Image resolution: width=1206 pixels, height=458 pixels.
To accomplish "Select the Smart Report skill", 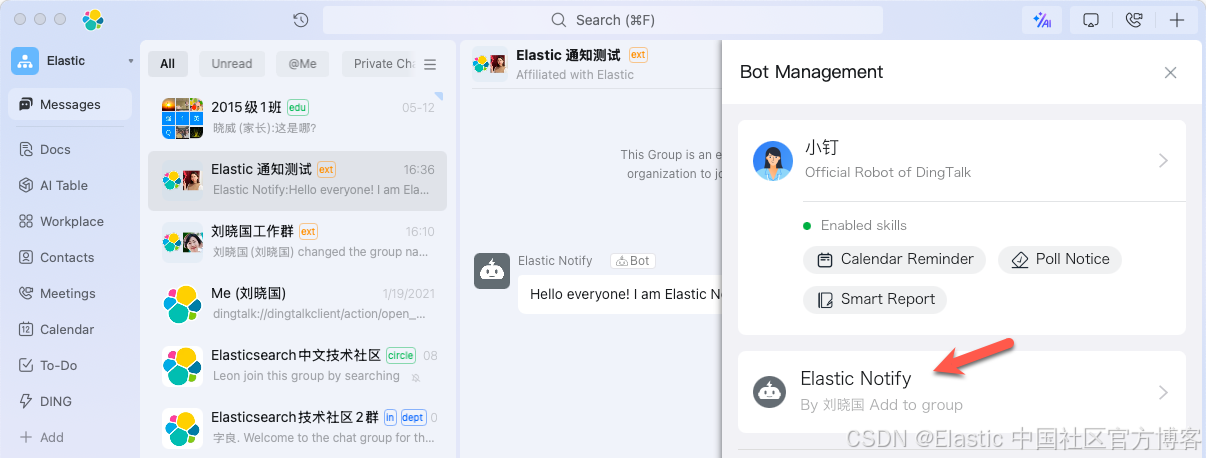I will 875,299.
